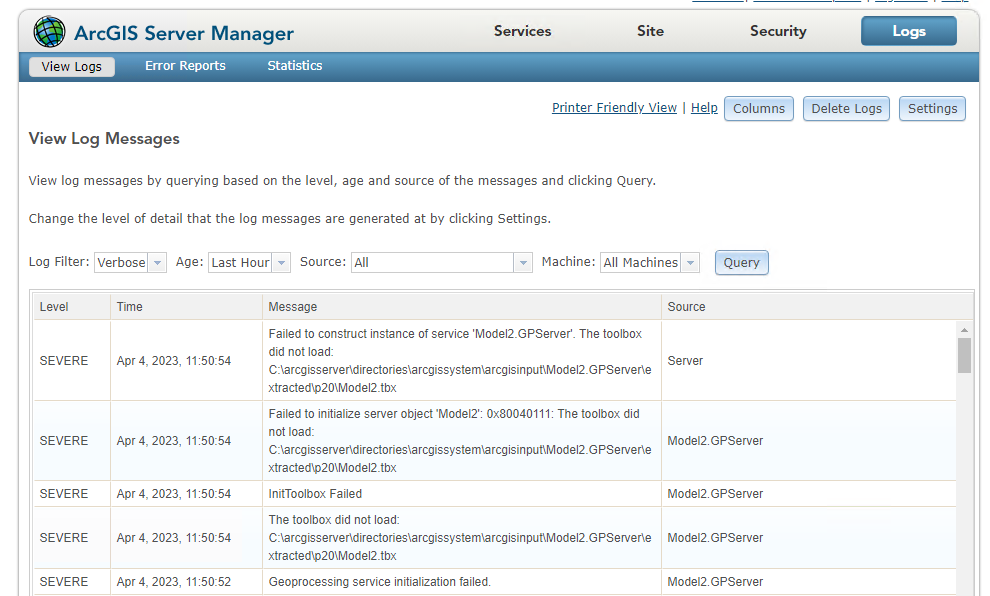
Task: Open log Settings
Action: 932,109
